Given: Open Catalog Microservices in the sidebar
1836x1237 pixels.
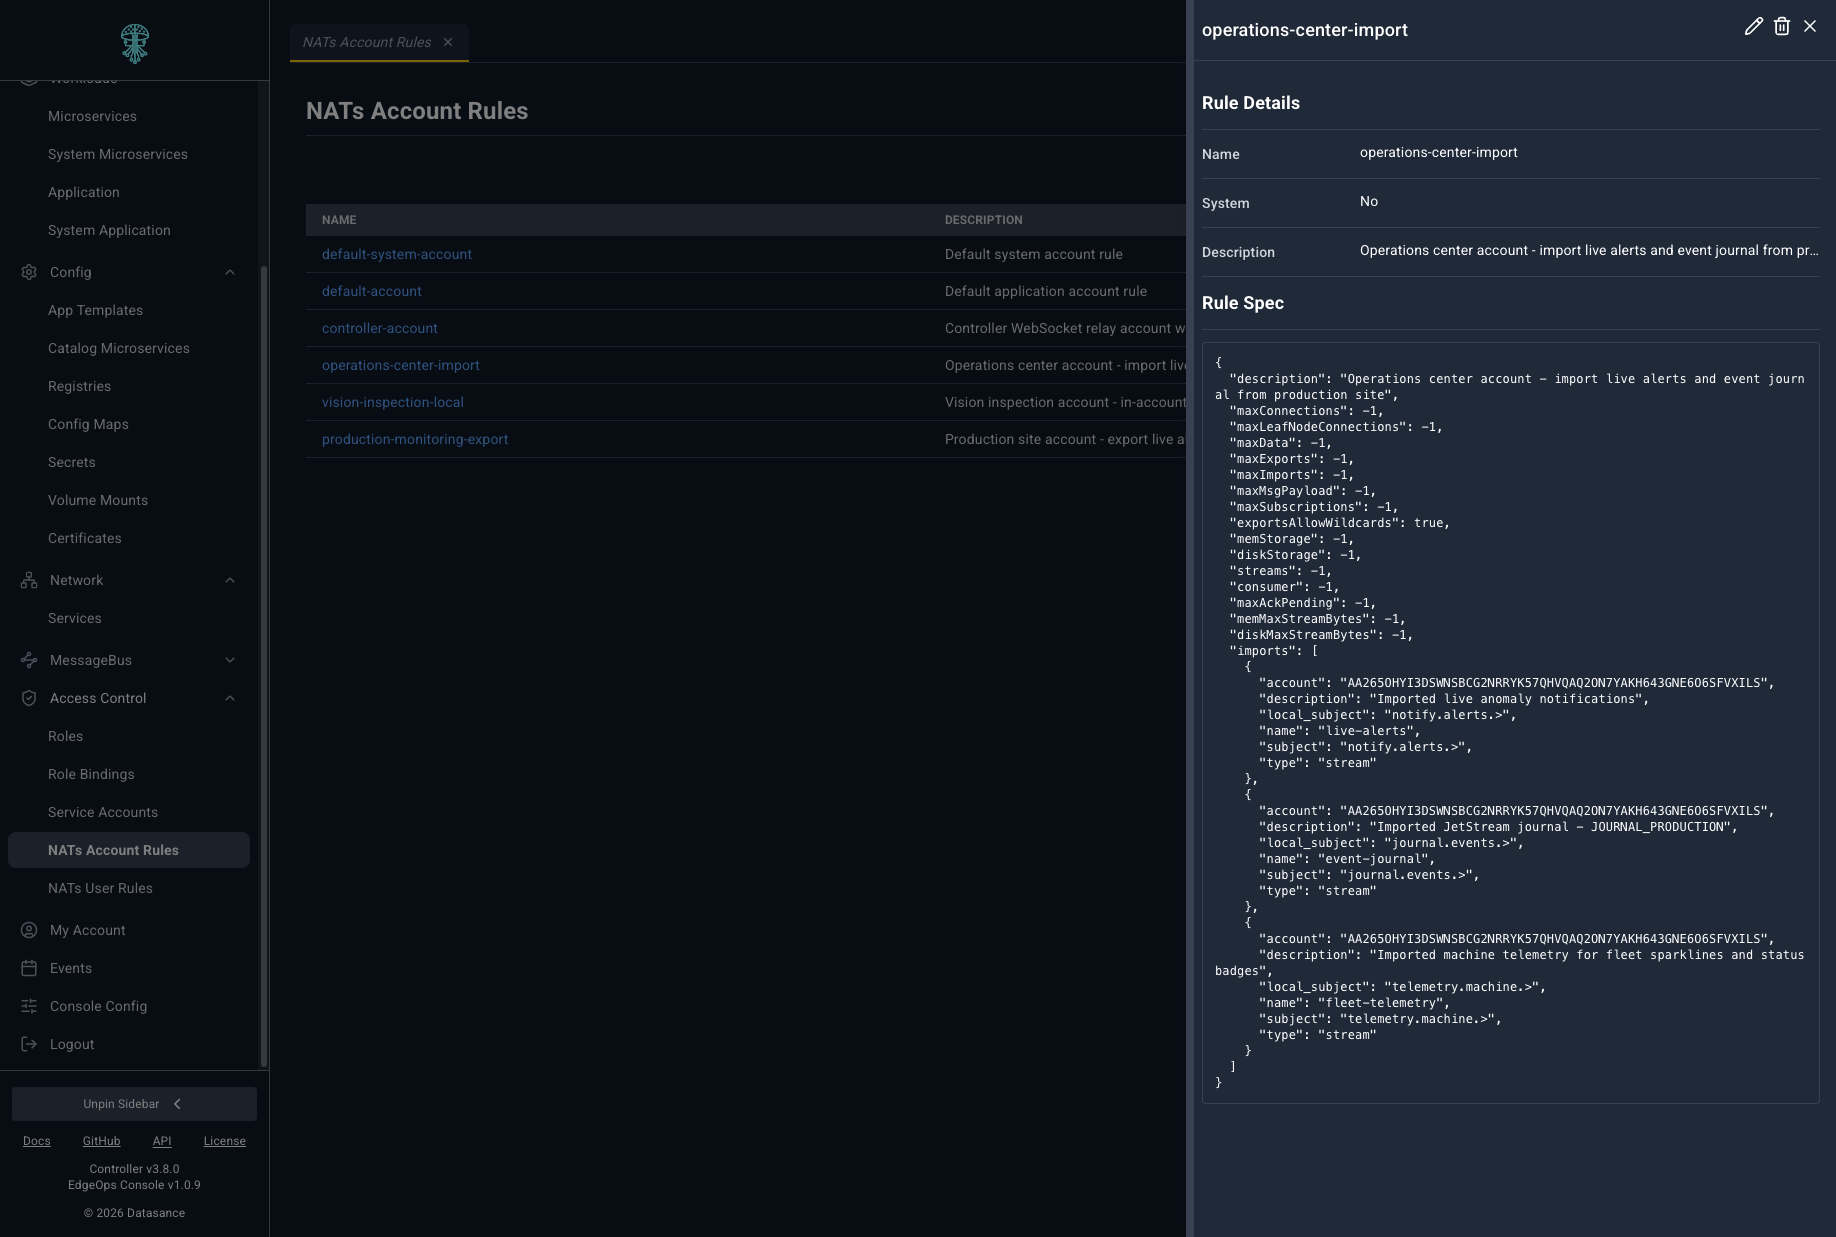Looking at the screenshot, I should point(119,348).
